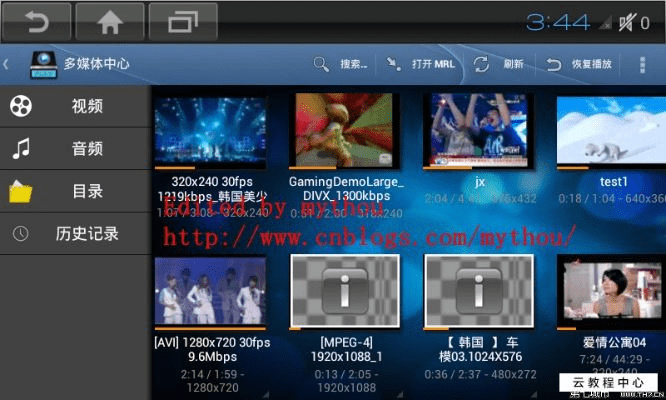Play the 320x240 30fps concert thumbnail
Screen dimensions: 666x400
point(211,131)
